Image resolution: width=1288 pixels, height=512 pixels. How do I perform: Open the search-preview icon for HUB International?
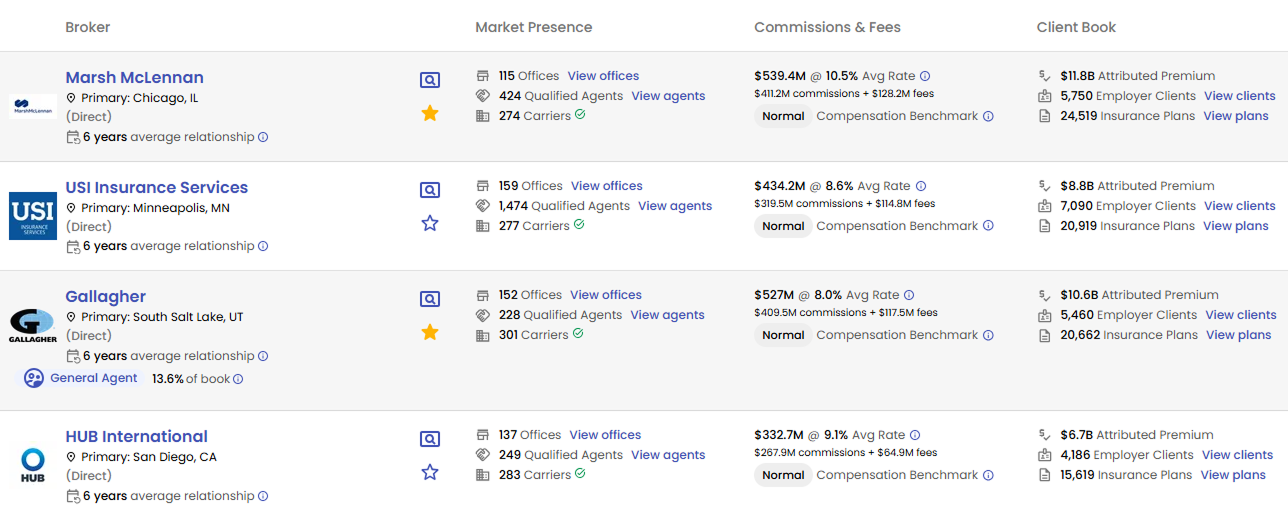(430, 439)
